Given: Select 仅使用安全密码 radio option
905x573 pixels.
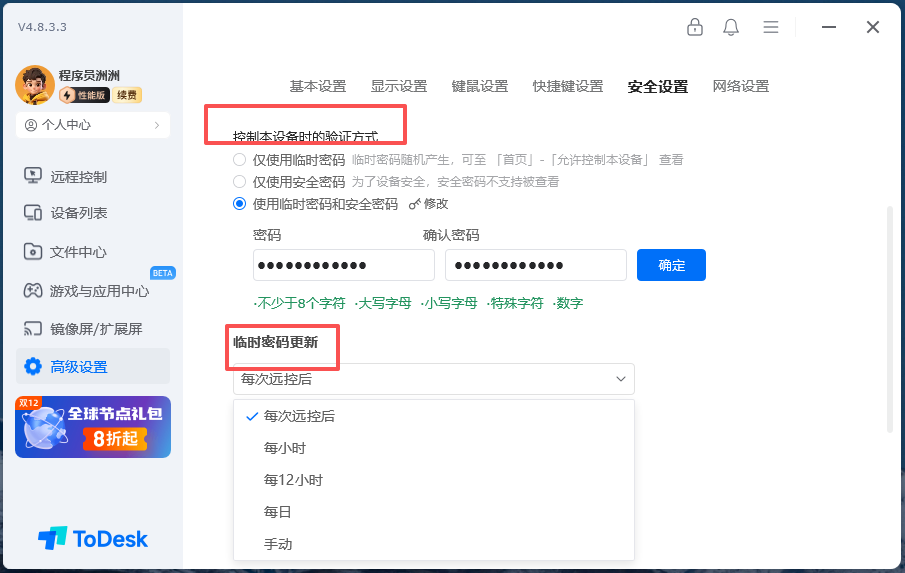Looking at the screenshot, I should 239,182.
